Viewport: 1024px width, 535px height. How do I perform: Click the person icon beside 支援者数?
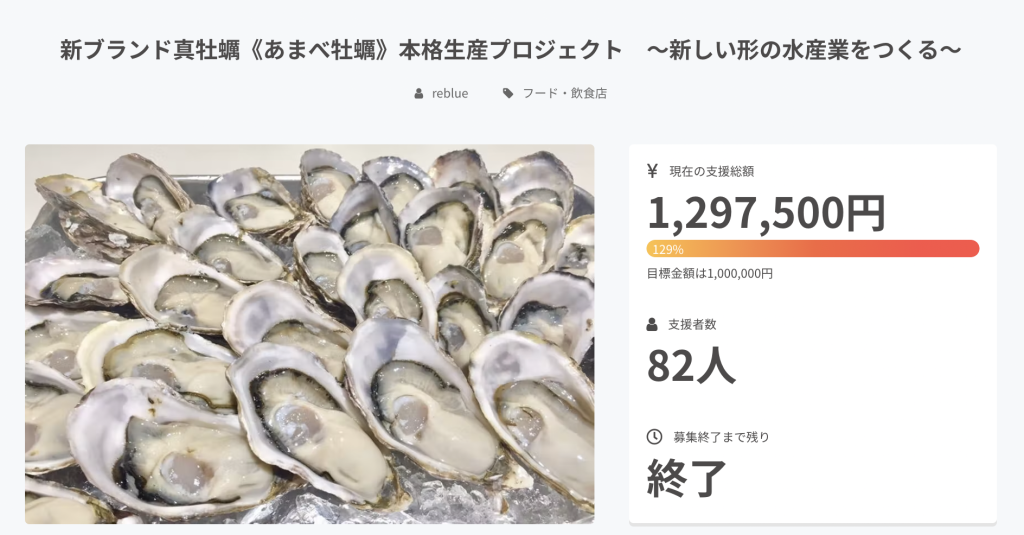pos(653,324)
